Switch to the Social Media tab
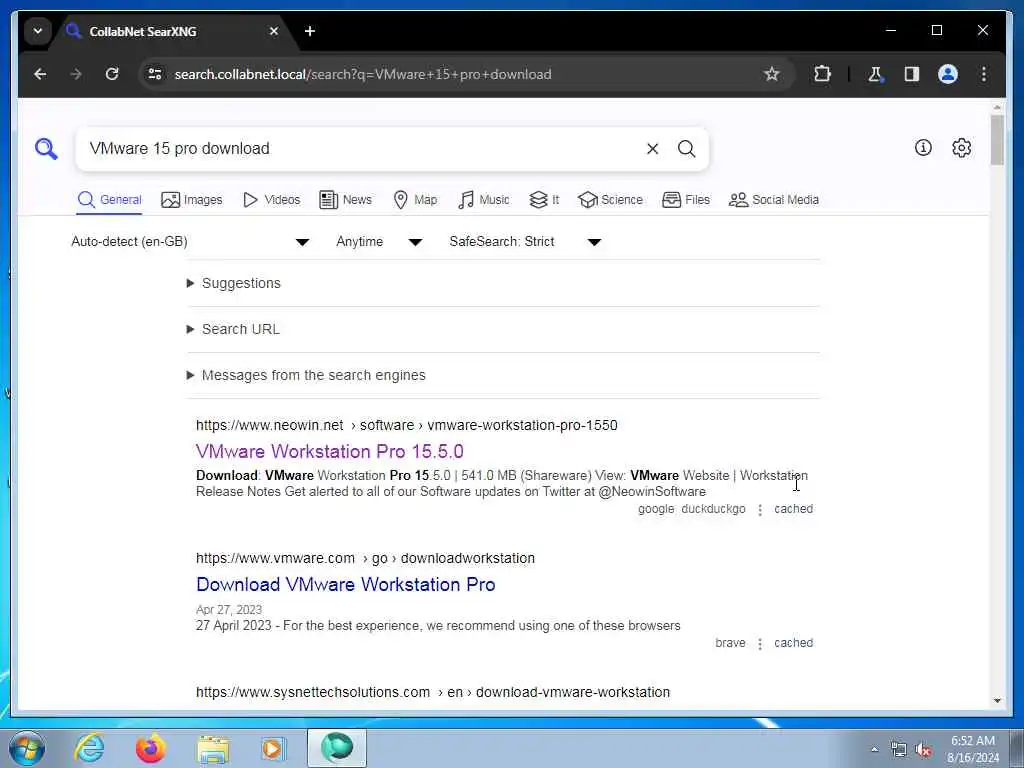Screen dimensions: 1024x768 (x=773, y=200)
